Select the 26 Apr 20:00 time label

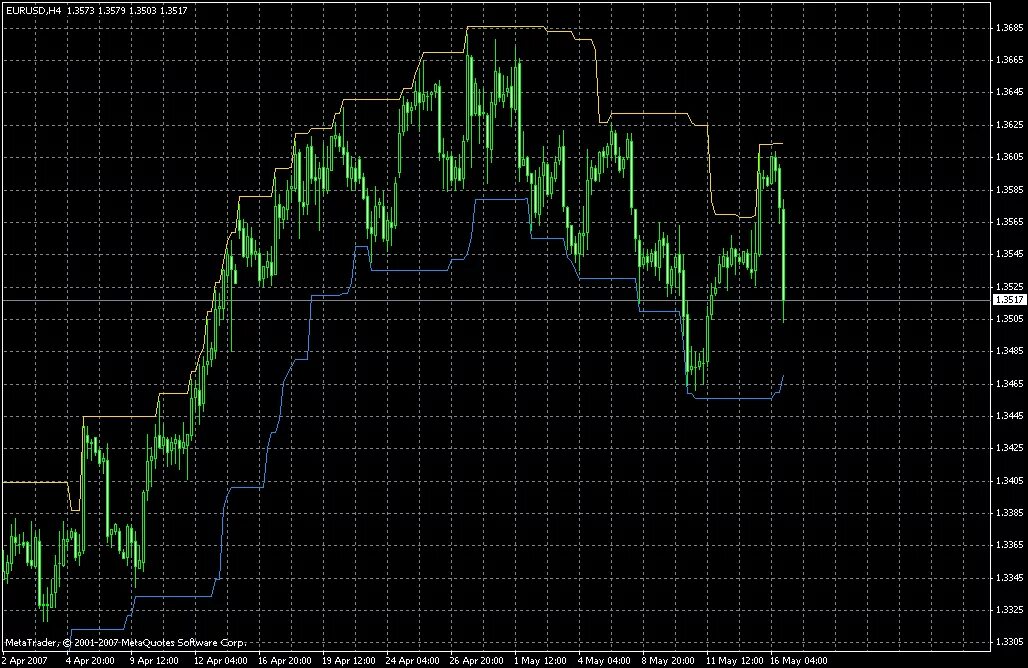click(x=477, y=660)
